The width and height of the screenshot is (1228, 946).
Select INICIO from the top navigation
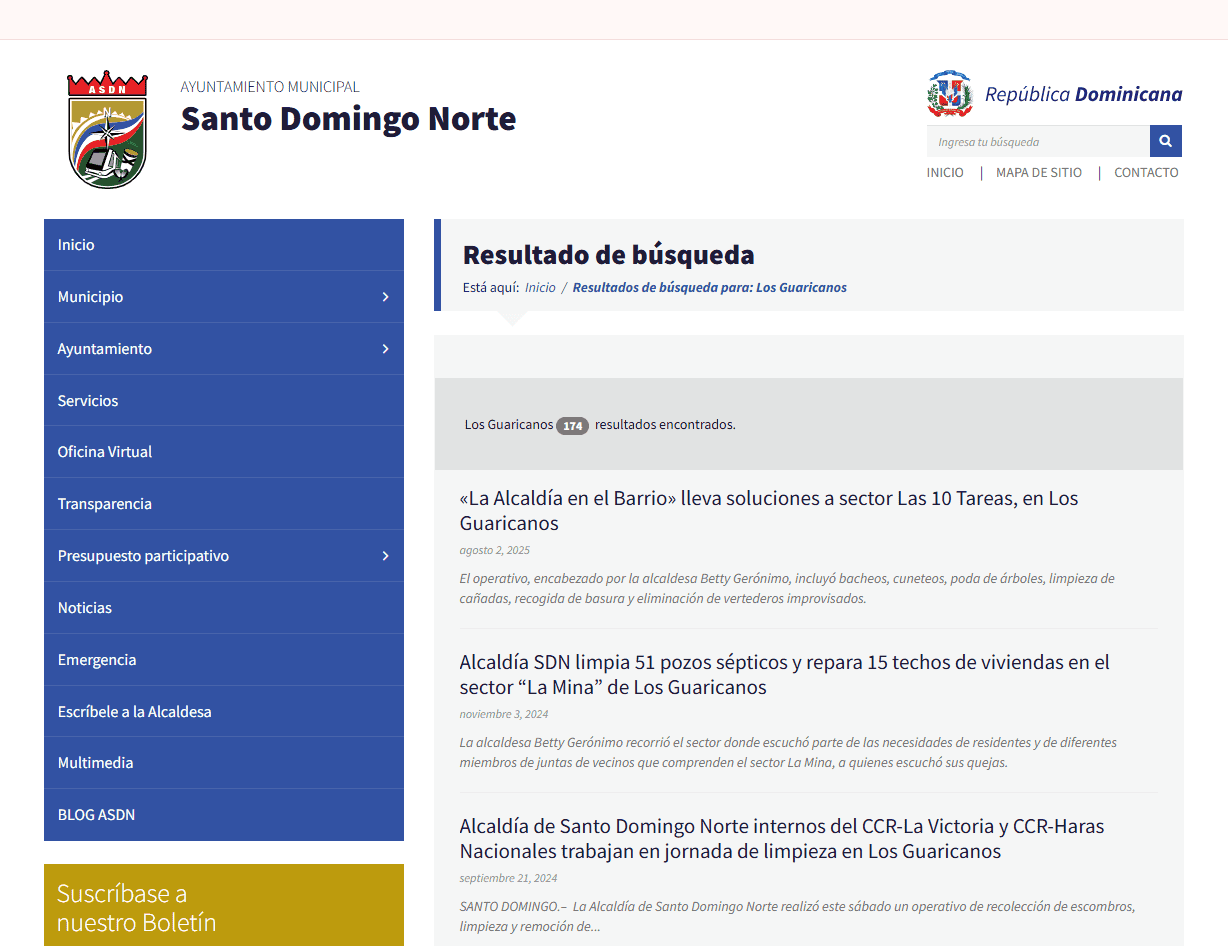(945, 172)
